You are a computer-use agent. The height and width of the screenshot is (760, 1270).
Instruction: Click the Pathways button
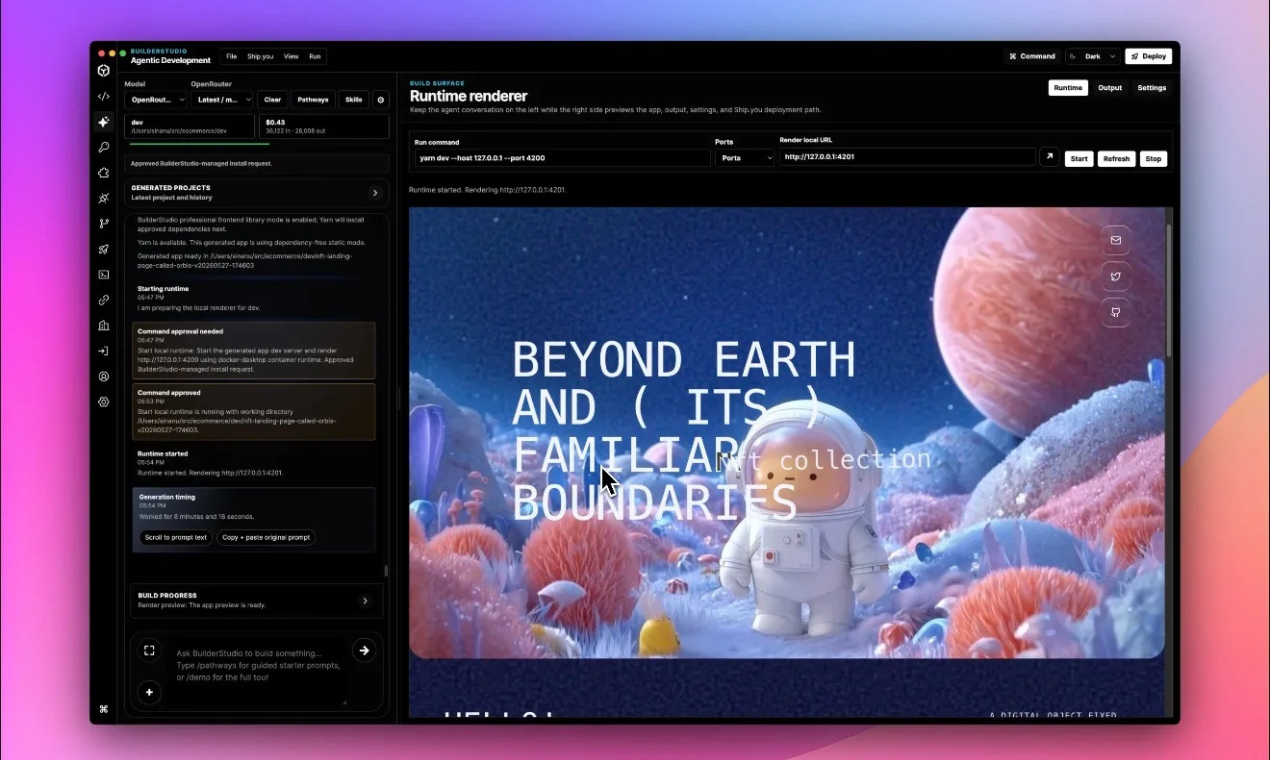[x=313, y=100]
